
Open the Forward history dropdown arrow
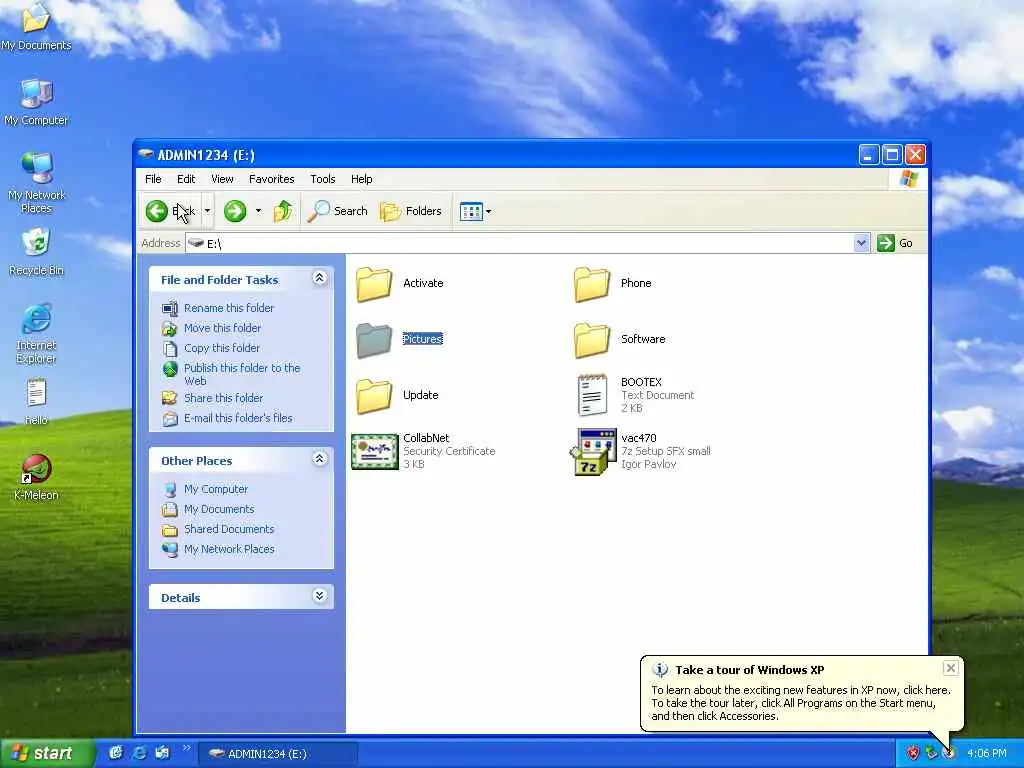258,211
